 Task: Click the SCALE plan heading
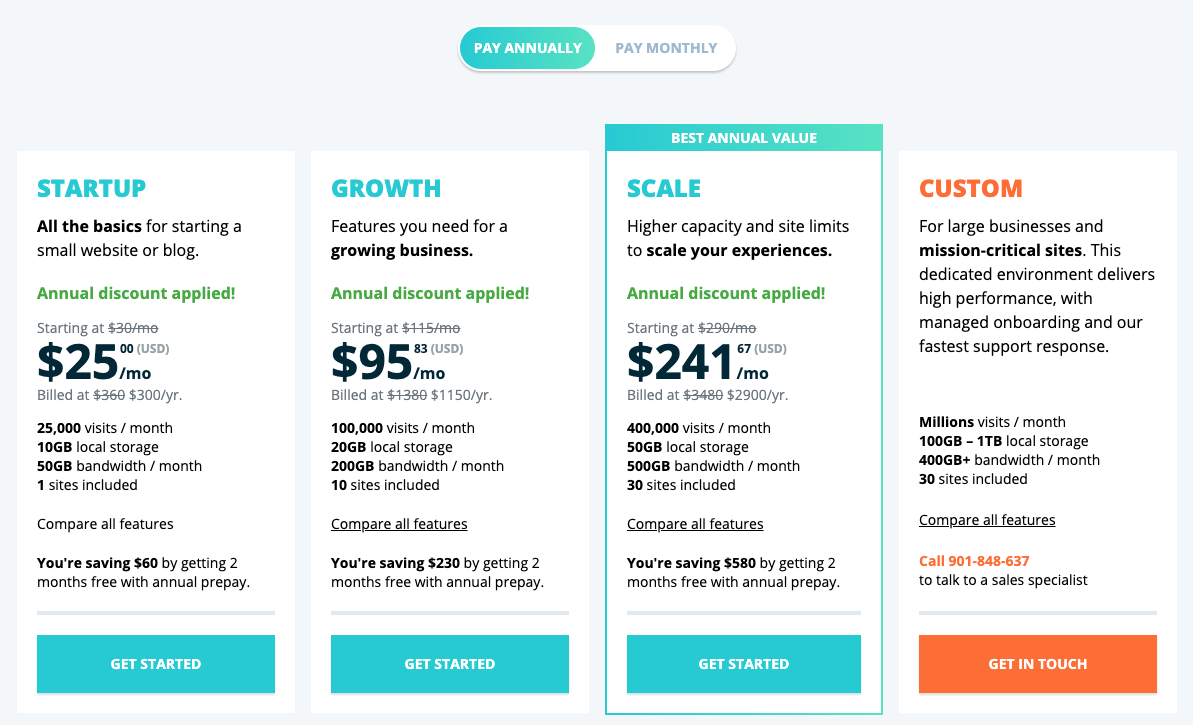click(663, 188)
